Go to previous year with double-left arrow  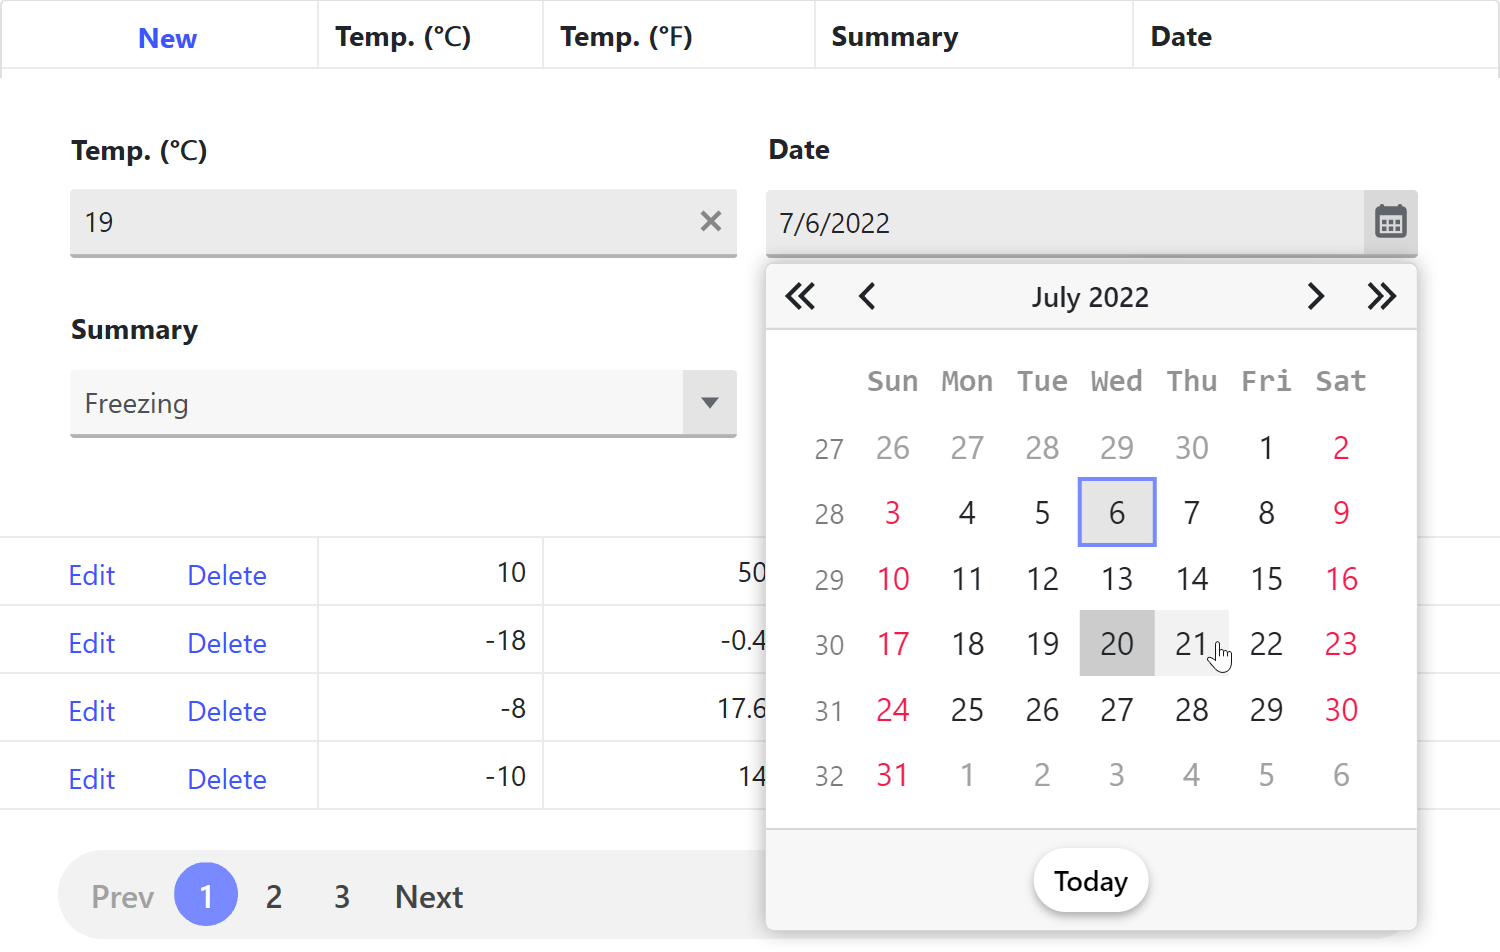click(800, 297)
